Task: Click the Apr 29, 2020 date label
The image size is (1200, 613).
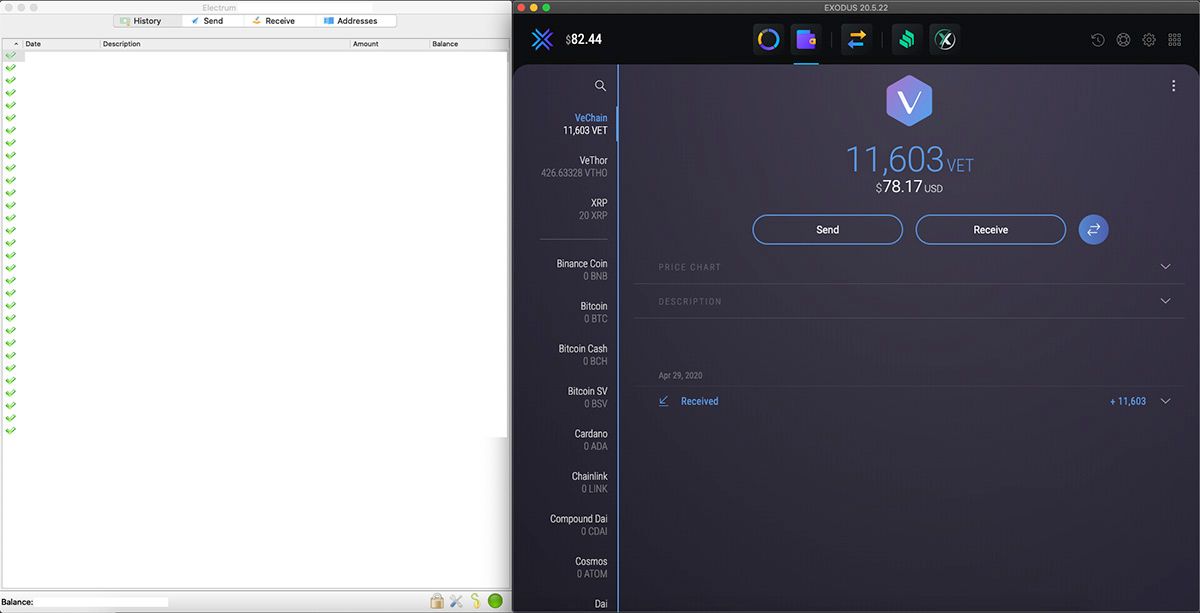Action: tap(680, 376)
